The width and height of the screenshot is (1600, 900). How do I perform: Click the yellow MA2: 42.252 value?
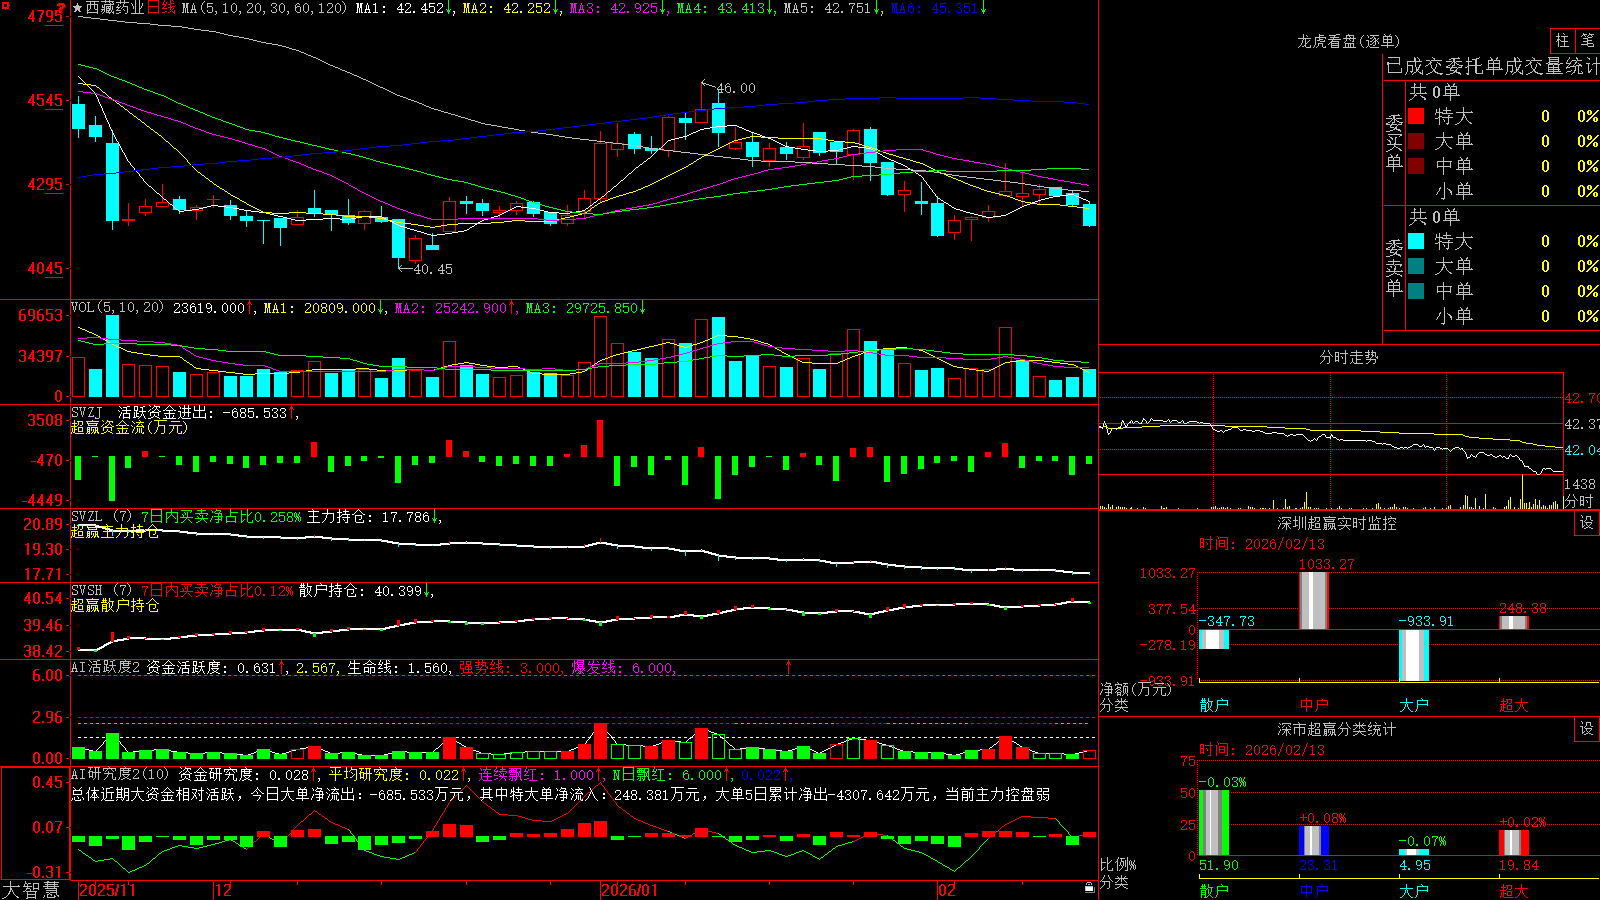pyautogui.click(x=511, y=8)
